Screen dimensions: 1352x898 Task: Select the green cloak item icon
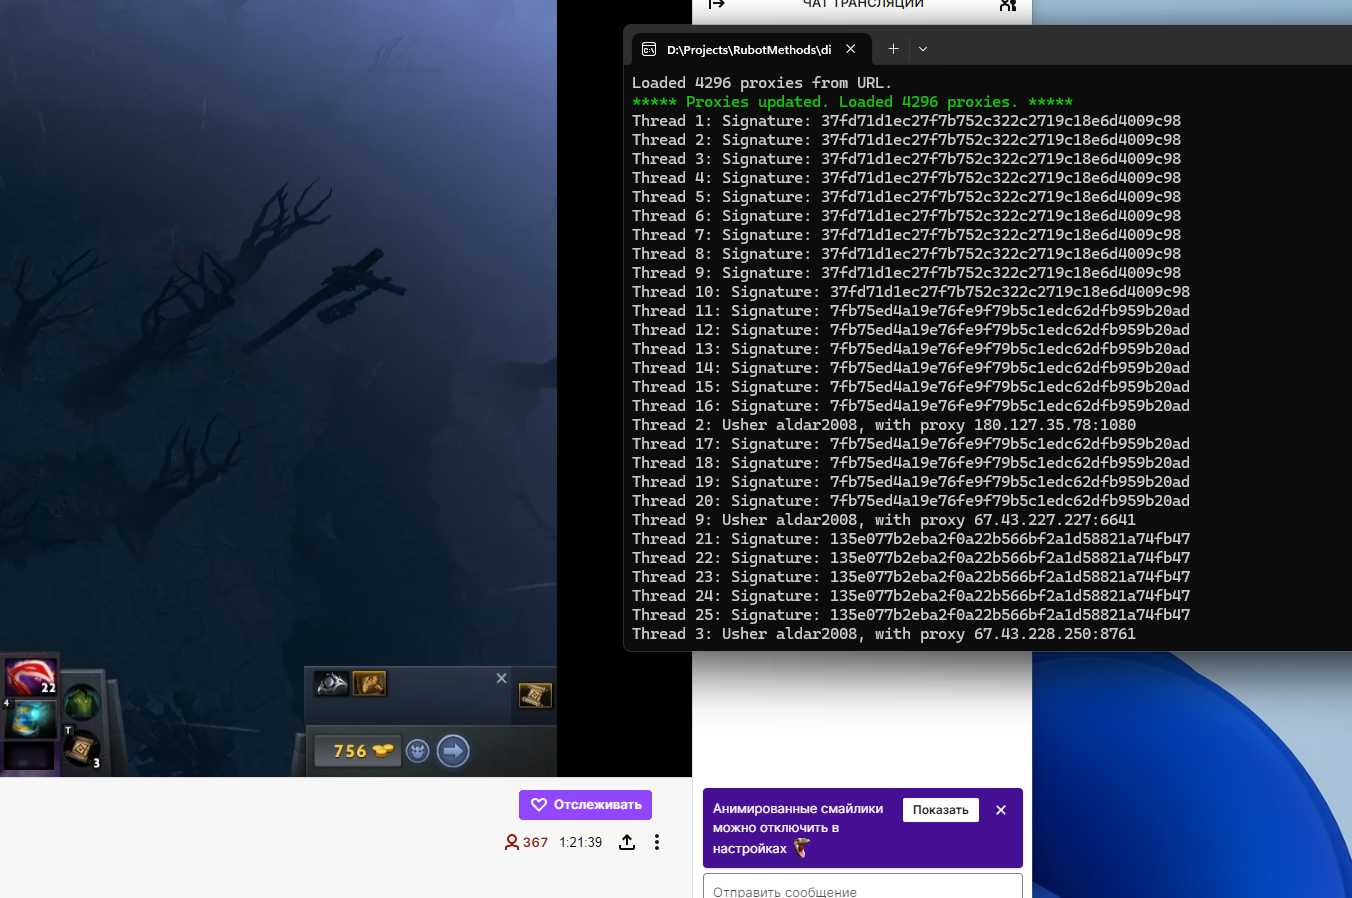82,702
